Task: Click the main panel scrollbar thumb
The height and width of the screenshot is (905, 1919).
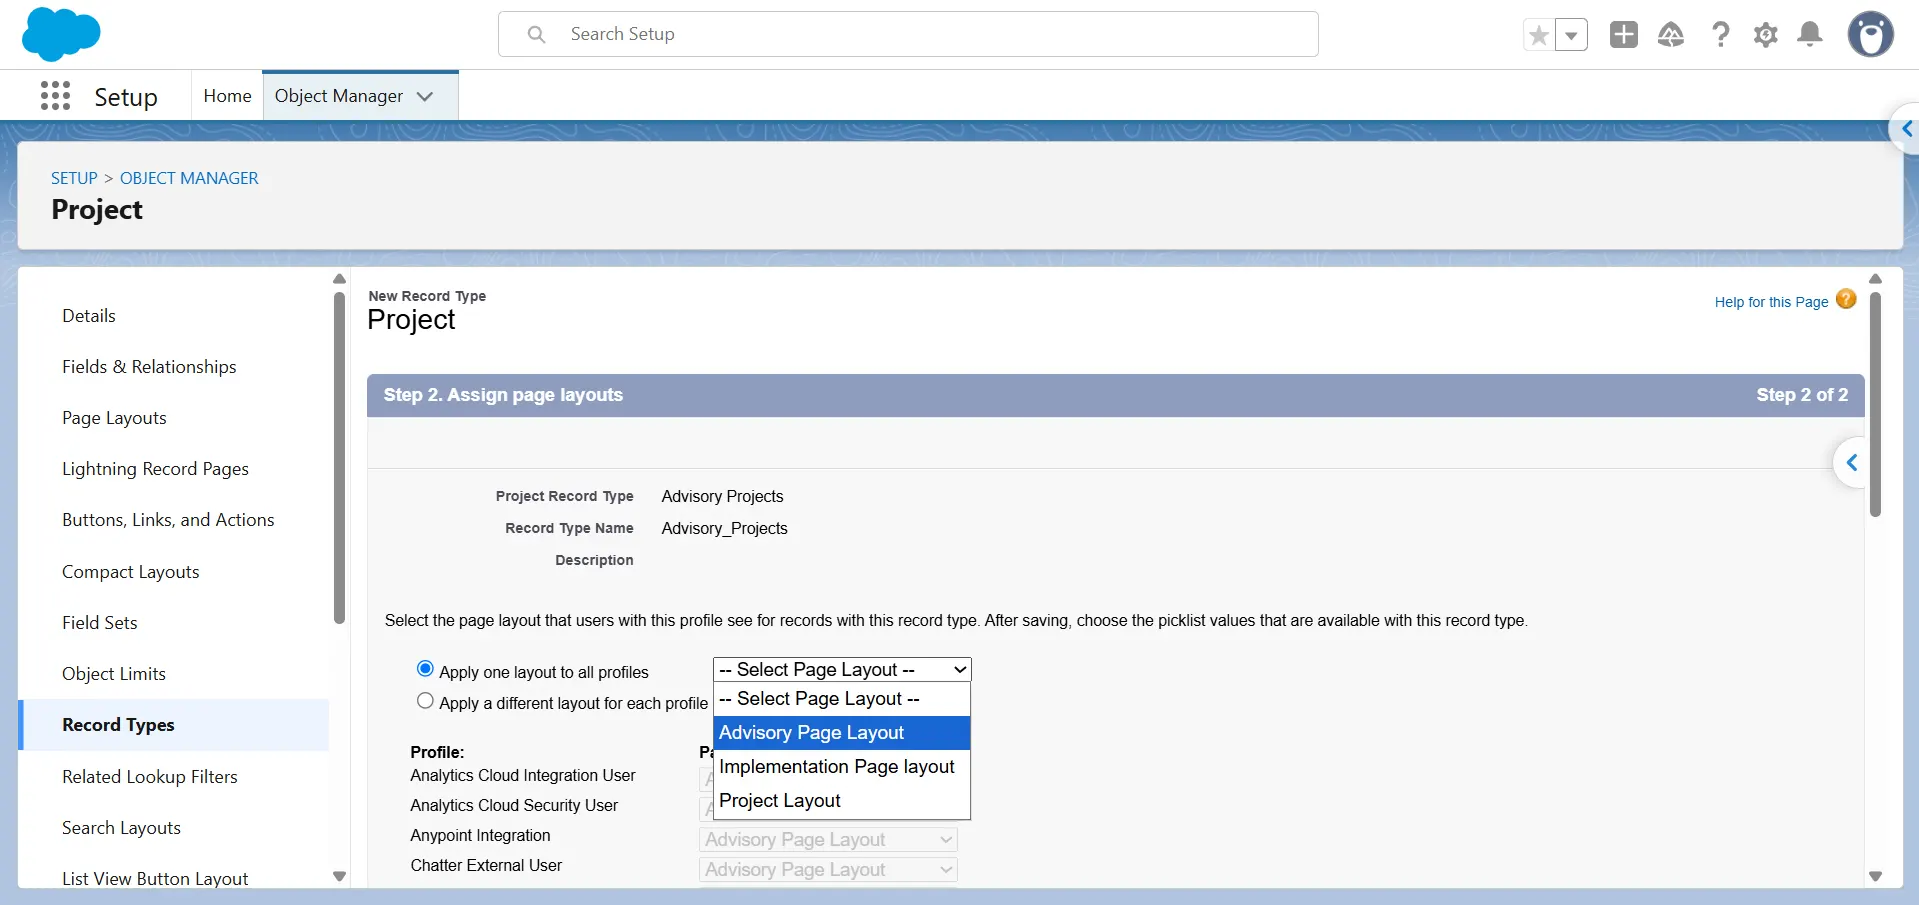Action: pos(1875,404)
